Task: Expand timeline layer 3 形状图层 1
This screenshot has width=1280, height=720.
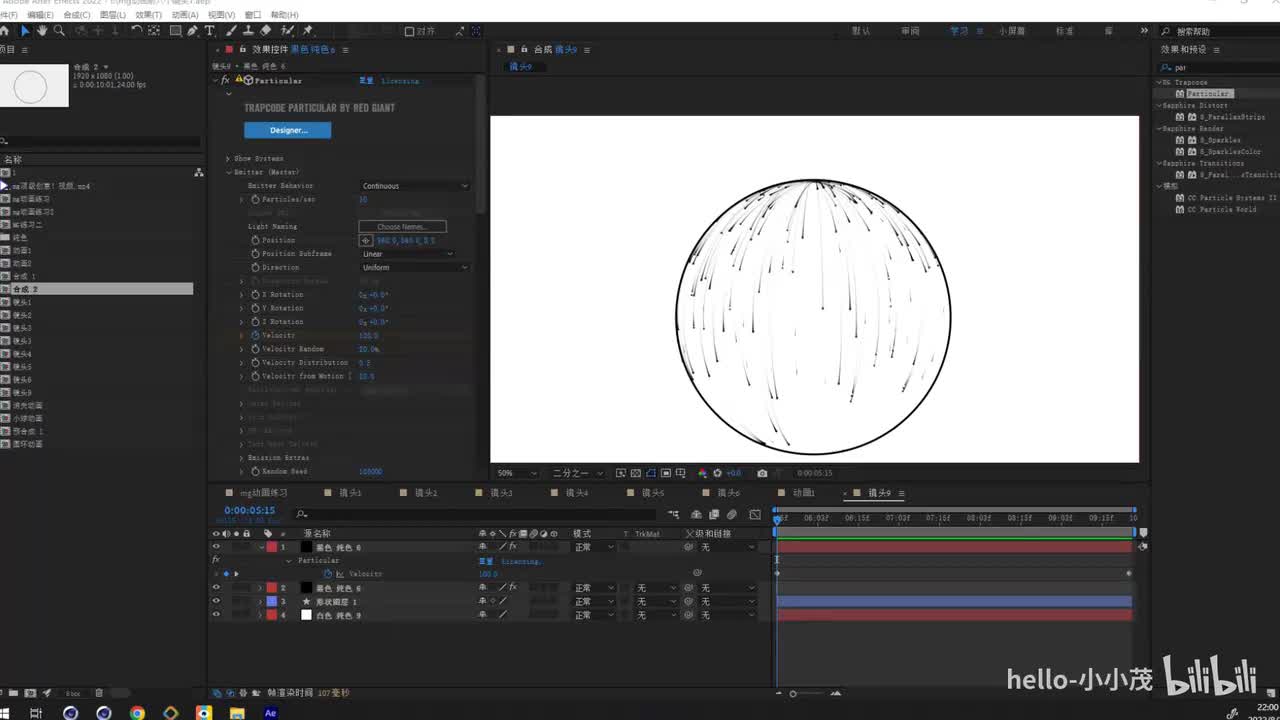Action: pos(260,602)
